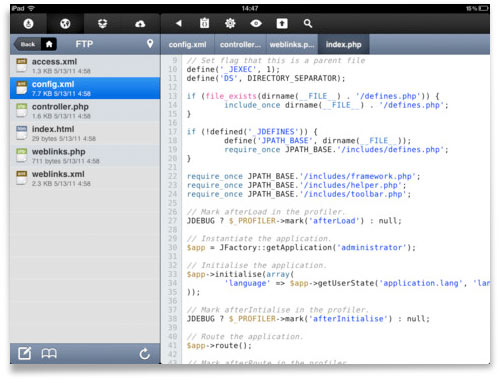Open the bookmarks book icon
499x379 pixels.
click(x=49, y=353)
